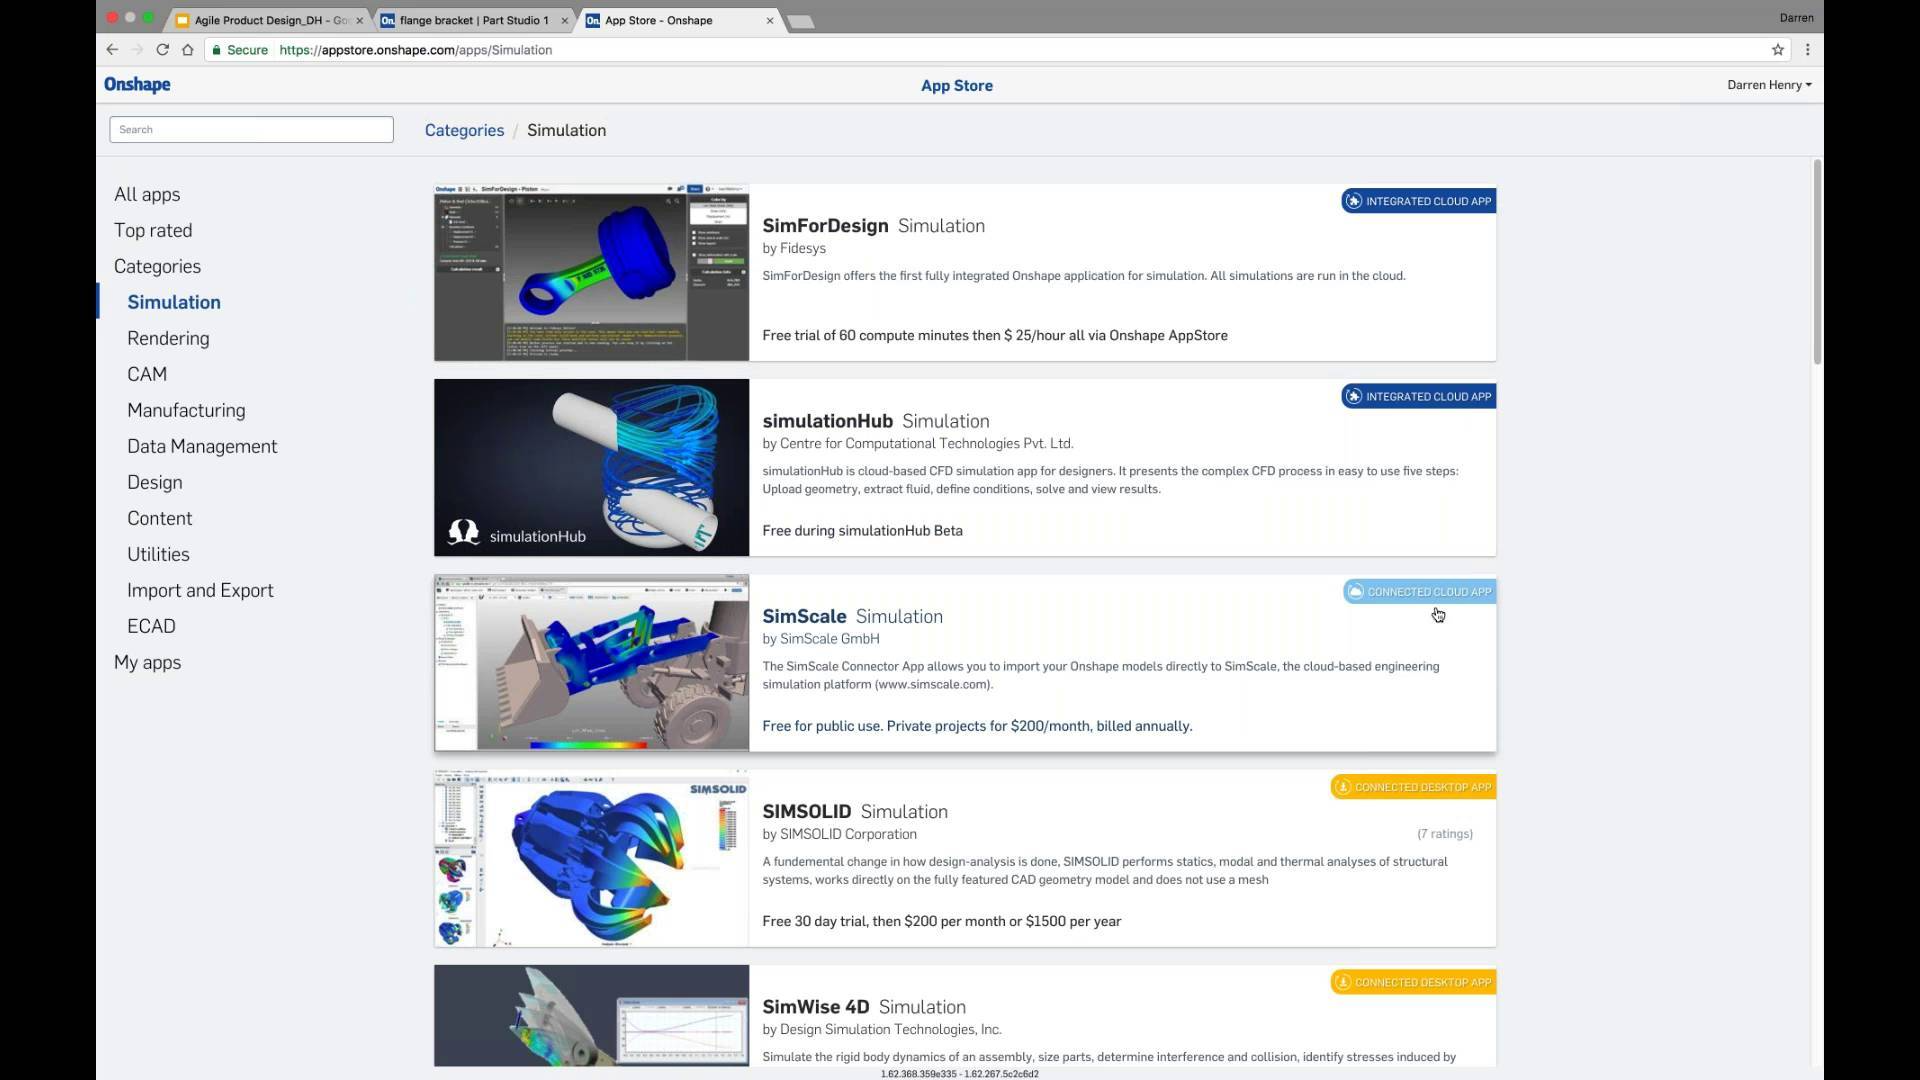The image size is (1920, 1080).
Task: Click the SIMSOLID (7 ratings) text
Action: 1444,834
